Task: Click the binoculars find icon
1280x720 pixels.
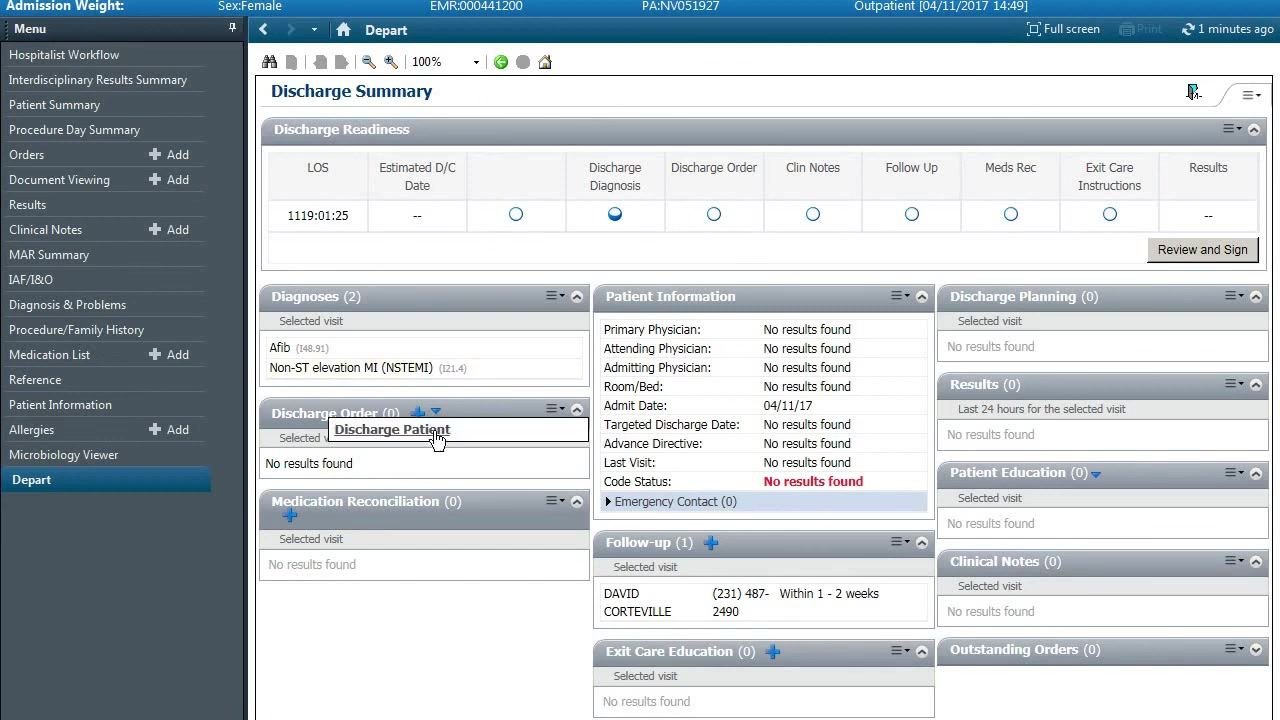Action: pyautogui.click(x=270, y=62)
